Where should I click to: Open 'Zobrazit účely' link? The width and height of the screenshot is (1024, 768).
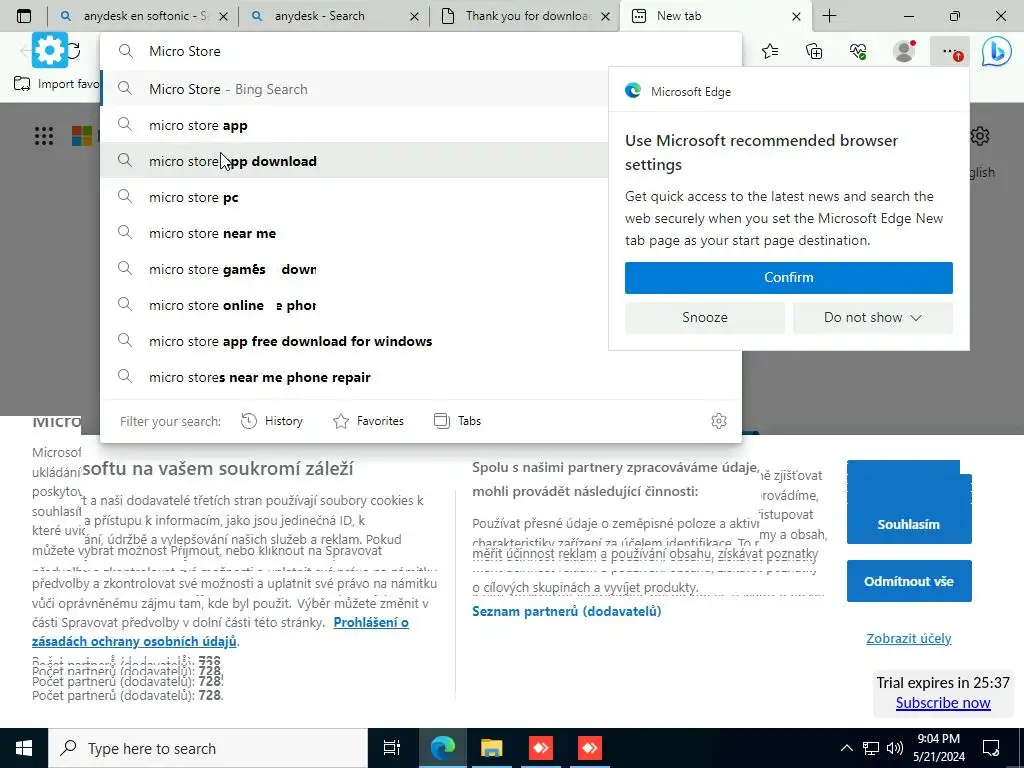pyautogui.click(x=908, y=639)
